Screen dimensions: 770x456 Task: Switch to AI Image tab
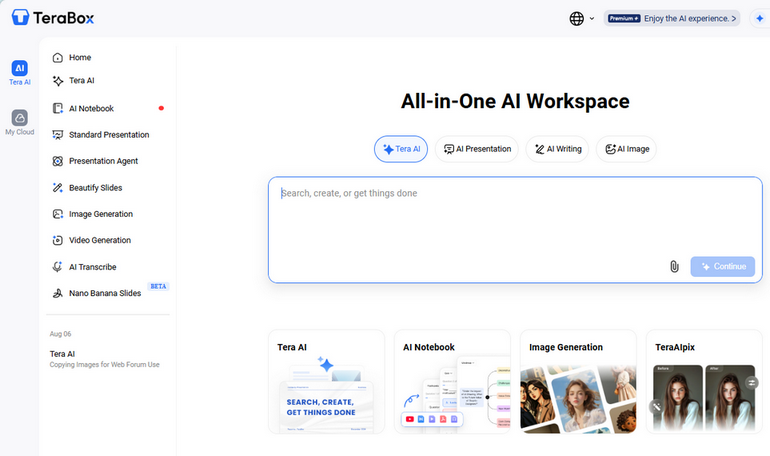click(x=626, y=149)
